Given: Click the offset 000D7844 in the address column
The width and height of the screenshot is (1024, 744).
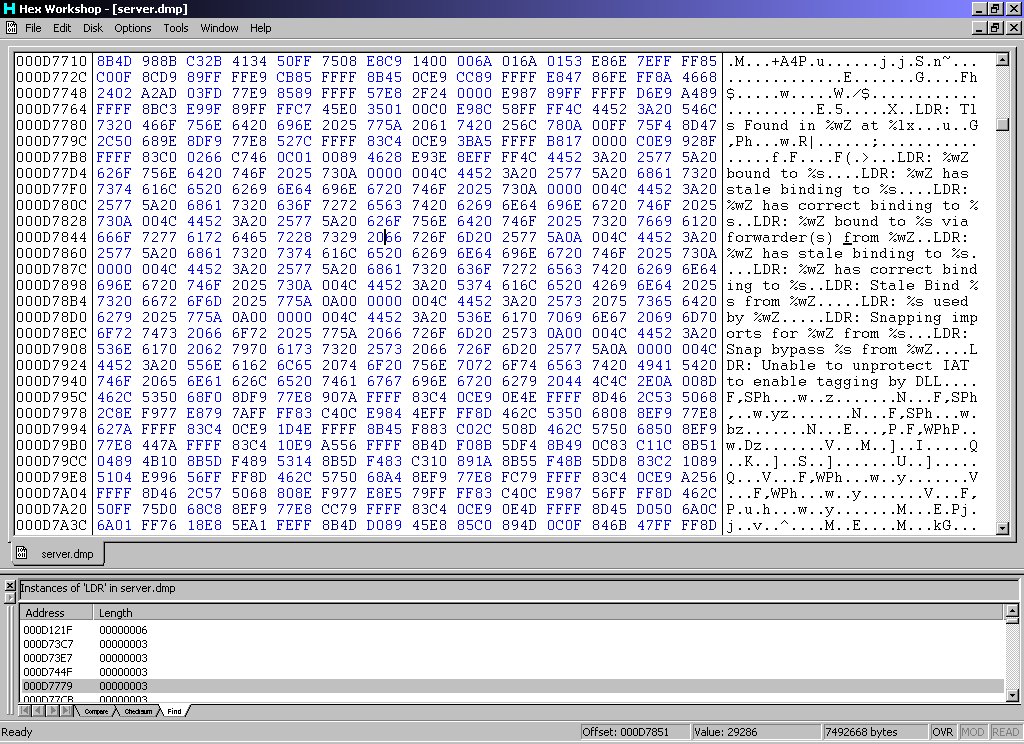Looking at the screenshot, I should click(x=52, y=237).
